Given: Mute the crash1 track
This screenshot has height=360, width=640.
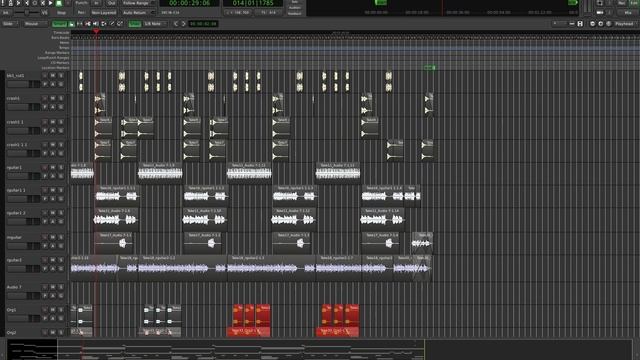Looking at the screenshot, I should 53,98.
